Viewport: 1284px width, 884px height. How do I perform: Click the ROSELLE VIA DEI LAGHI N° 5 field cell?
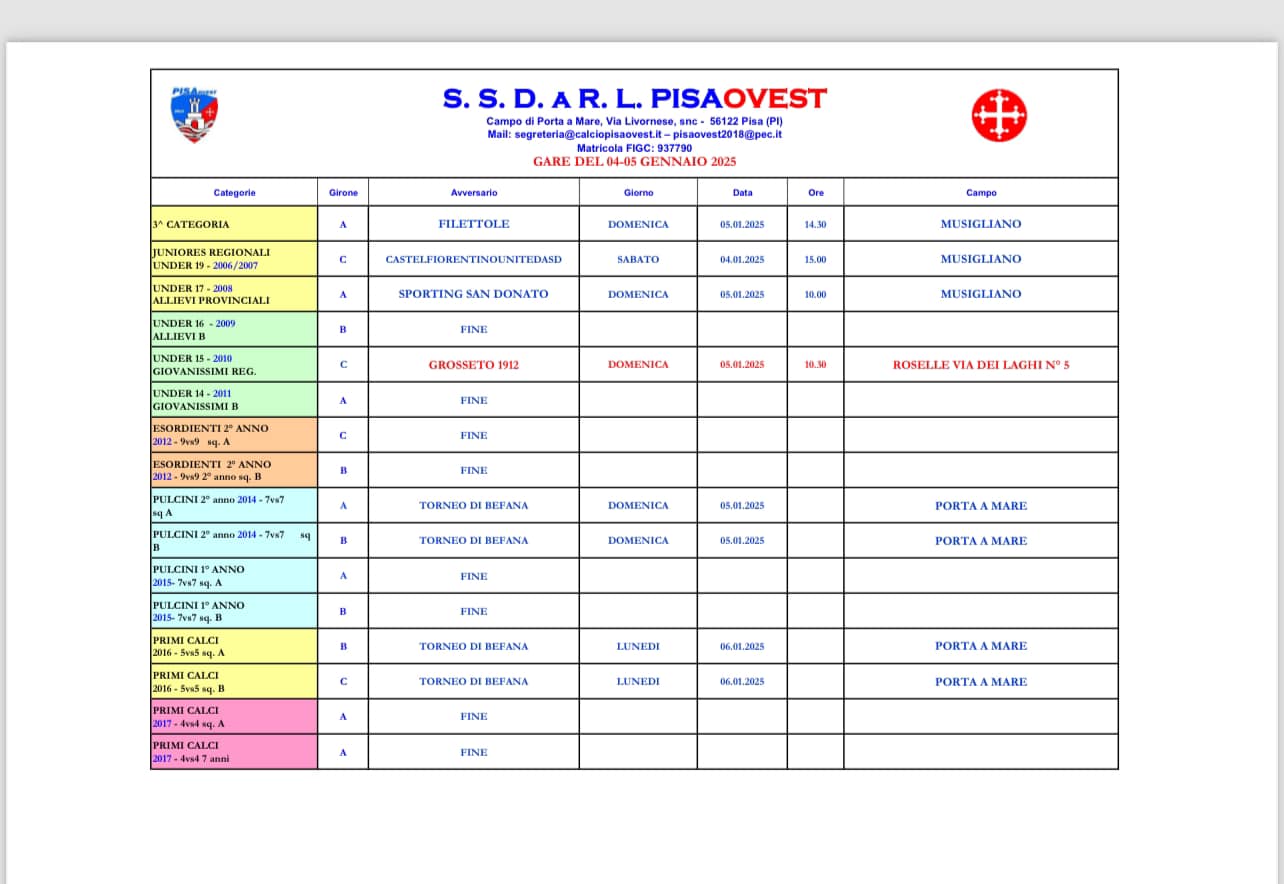[x=981, y=365]
